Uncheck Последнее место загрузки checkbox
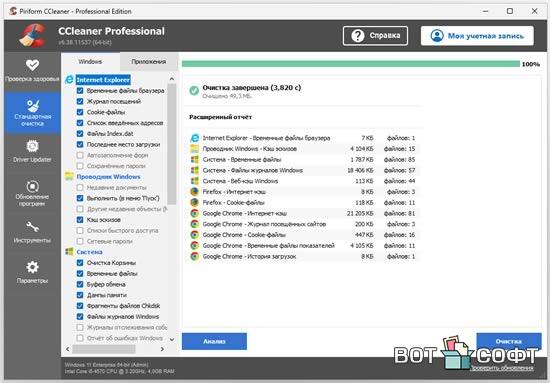The width and height of the screenshot is (550, 383). 80,145
